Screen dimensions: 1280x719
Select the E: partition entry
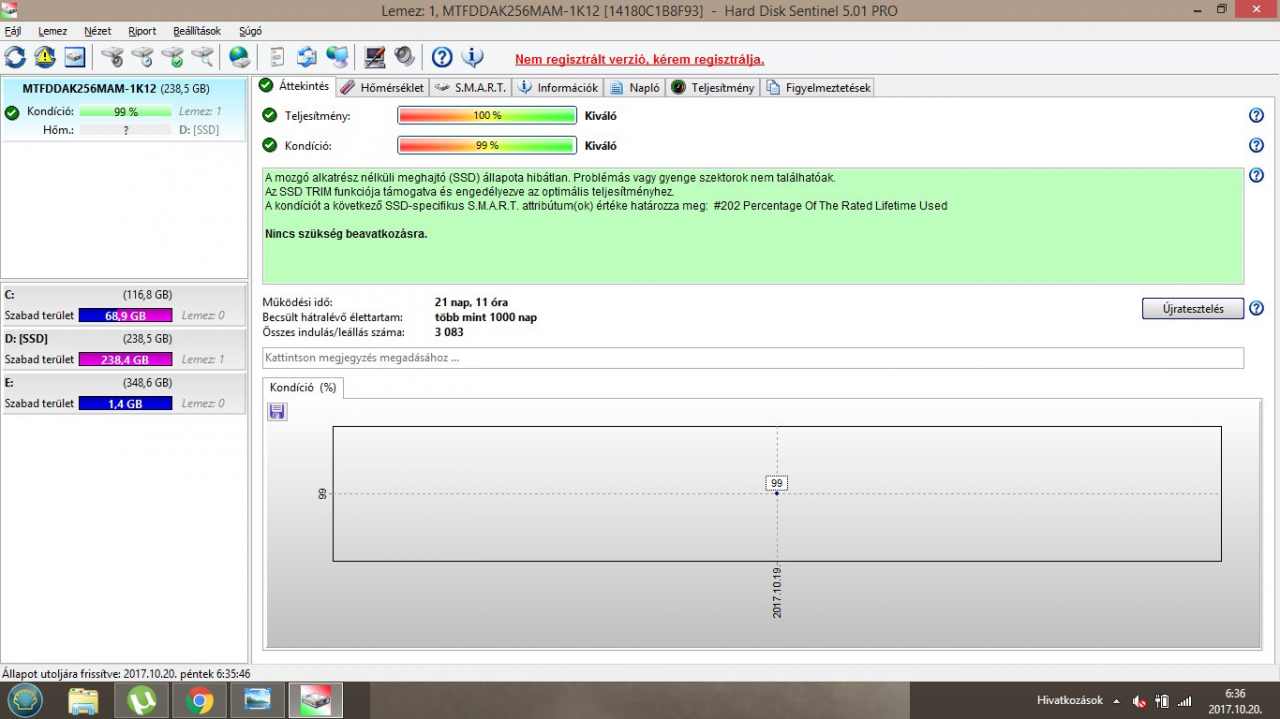click(x=125, y=393)
